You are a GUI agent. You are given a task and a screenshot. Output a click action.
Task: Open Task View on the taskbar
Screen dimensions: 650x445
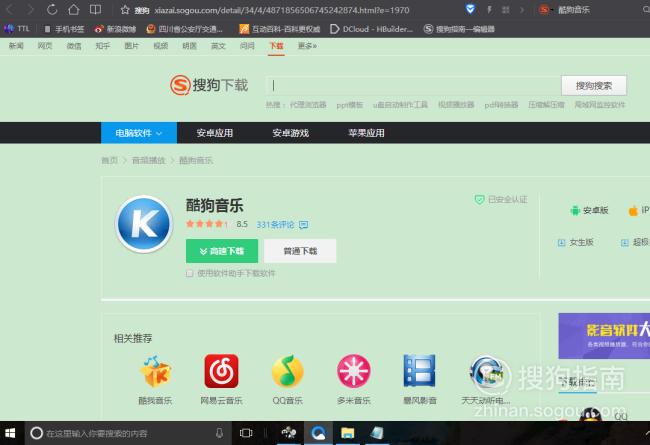coord(246,433)
